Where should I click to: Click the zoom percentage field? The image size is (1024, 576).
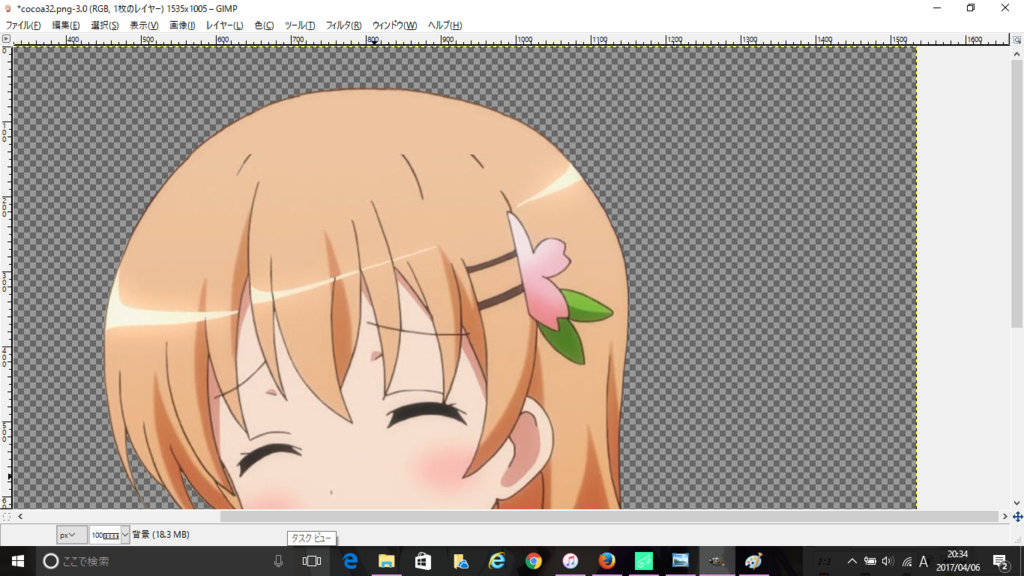[x=105, y=535]
